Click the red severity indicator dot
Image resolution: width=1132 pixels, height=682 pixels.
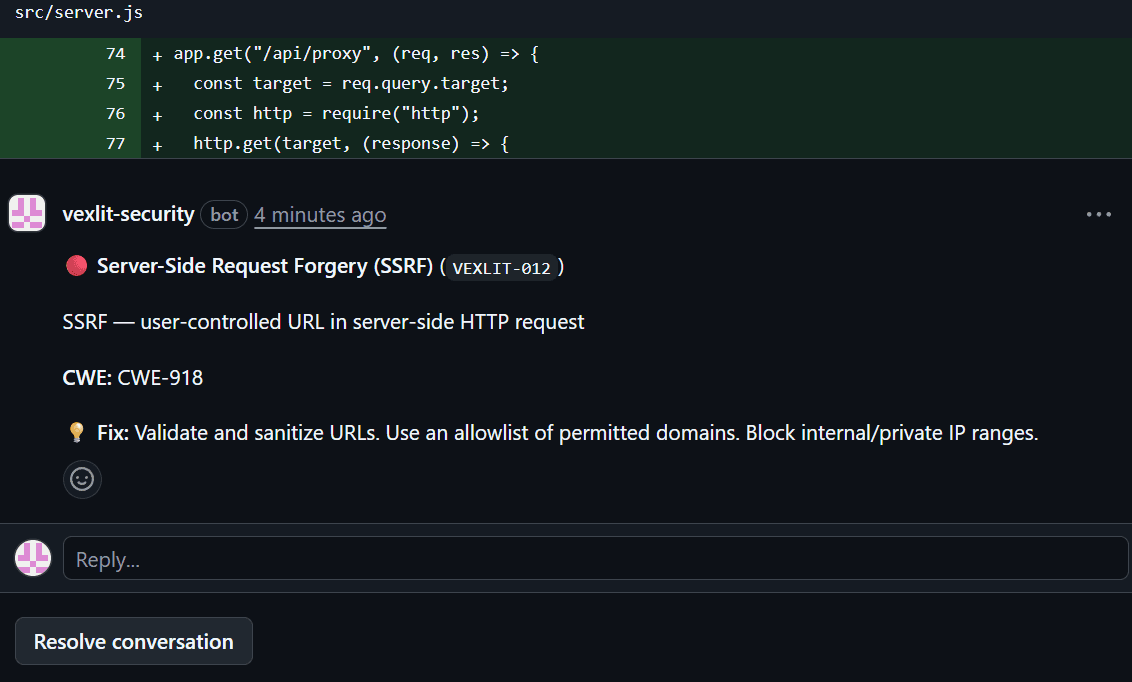click(x=75, y=265)
